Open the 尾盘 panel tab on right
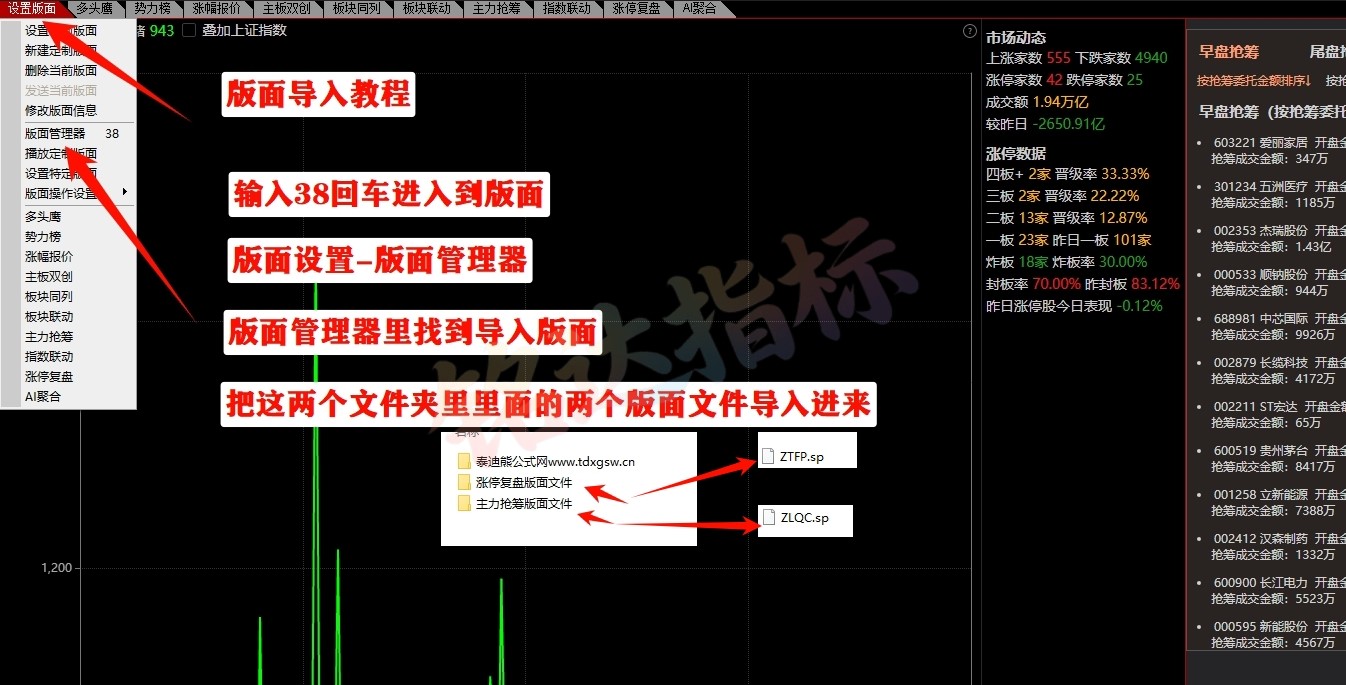The image size is (1346, 685). [x=1327, y=52]
